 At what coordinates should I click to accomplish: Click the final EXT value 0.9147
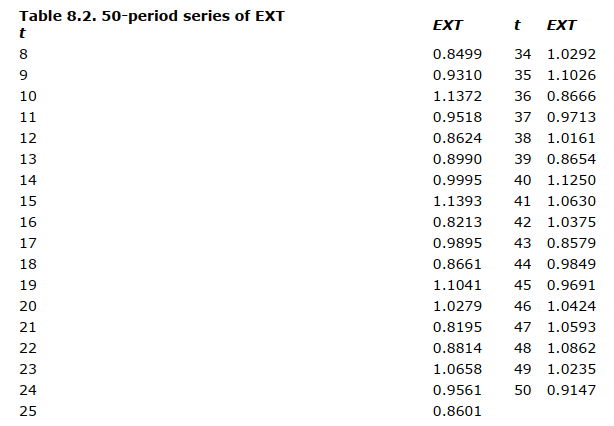pos(567,389)
